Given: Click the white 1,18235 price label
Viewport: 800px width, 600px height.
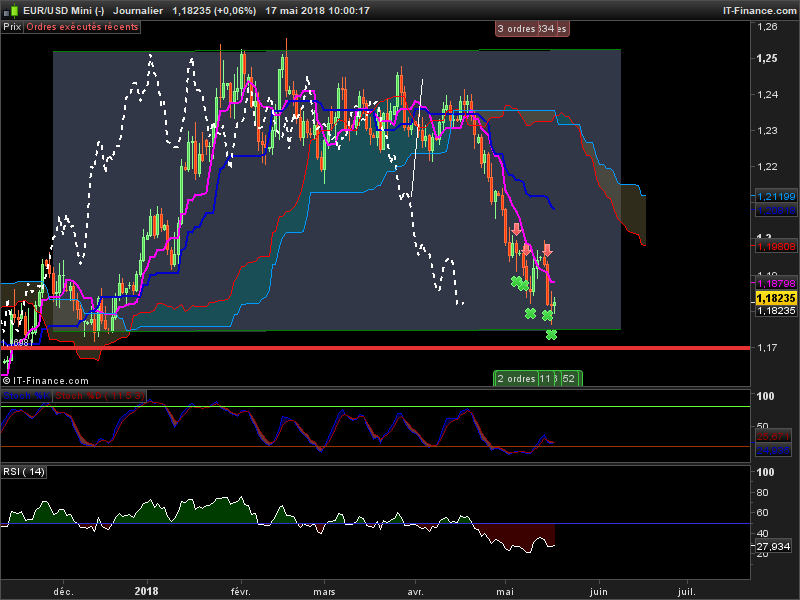Looking at the screenshot, I should point(776,311).
